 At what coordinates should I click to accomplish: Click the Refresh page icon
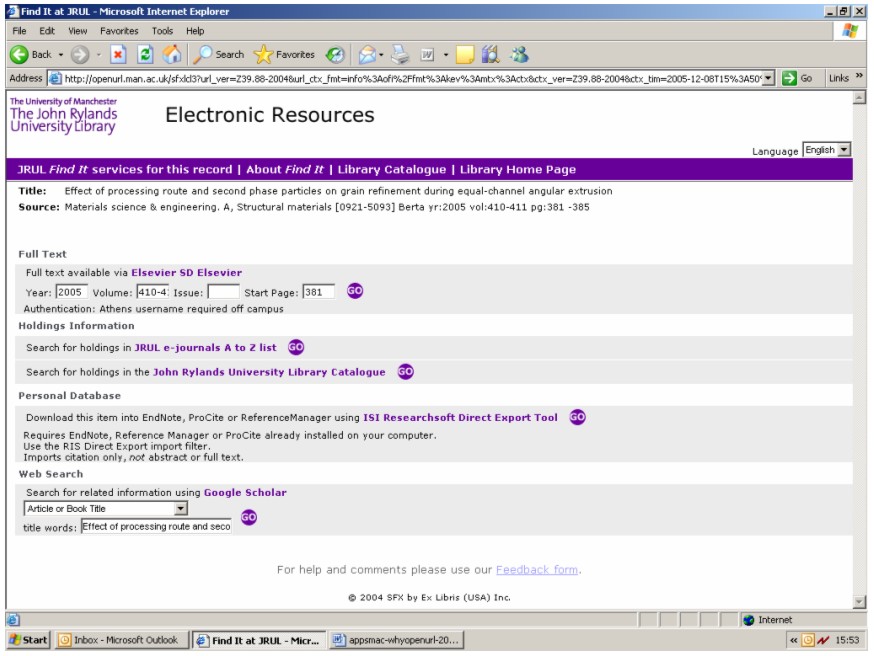tap(145, 55)
